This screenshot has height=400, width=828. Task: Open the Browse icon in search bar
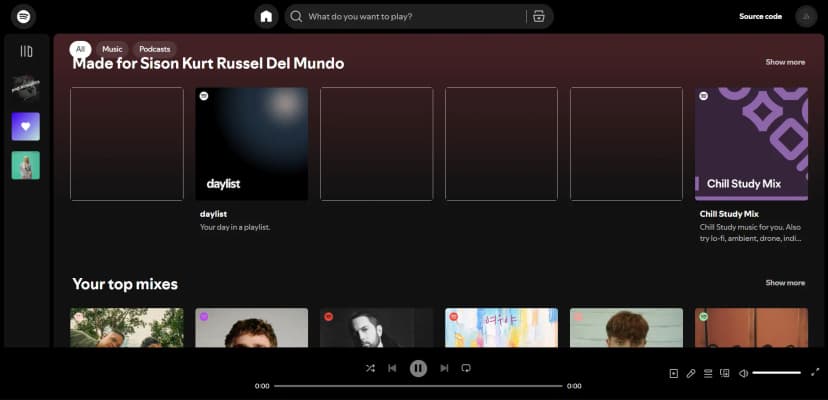(x=539, y=16)
